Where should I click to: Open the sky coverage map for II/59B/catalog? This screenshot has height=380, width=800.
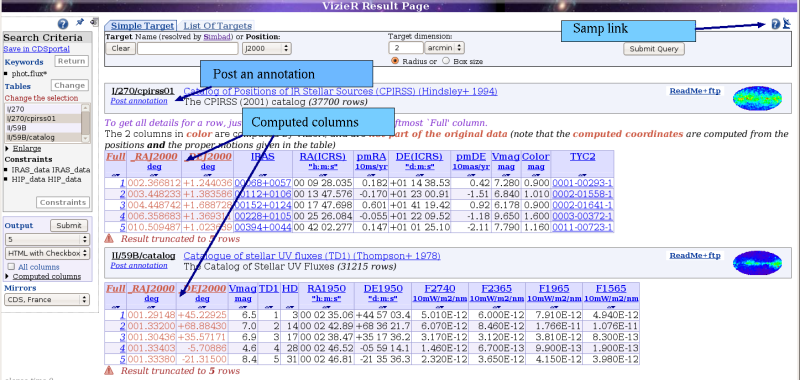[x=757, y=263]
